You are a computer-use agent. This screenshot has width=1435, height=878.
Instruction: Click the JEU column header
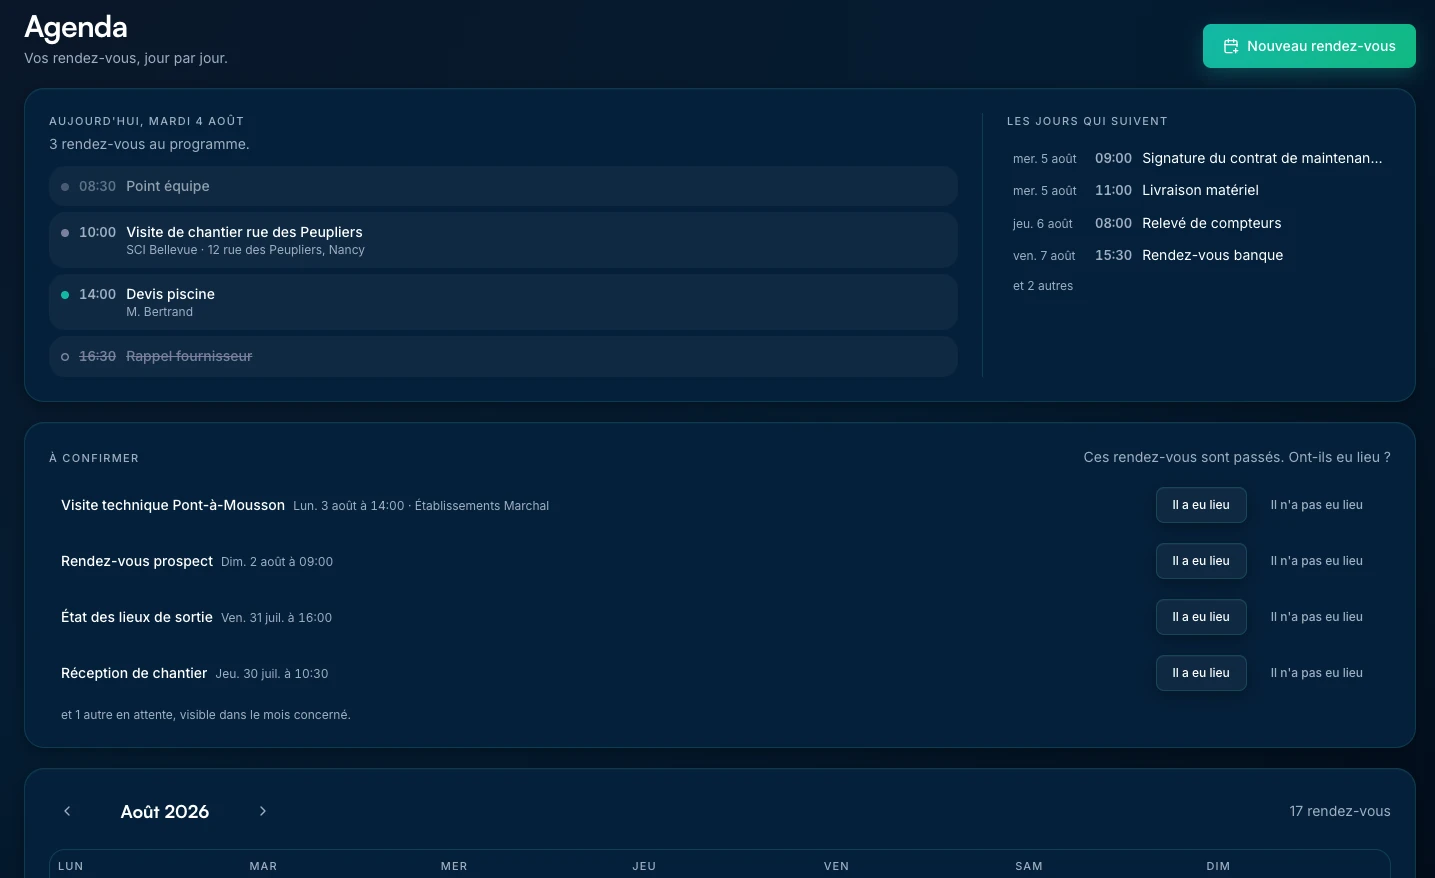point(644,866)
